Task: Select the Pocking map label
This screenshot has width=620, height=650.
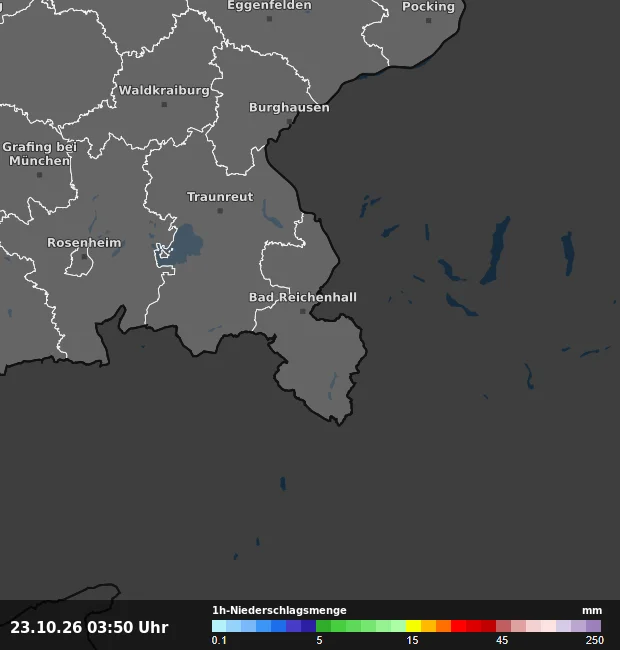Action: [x=429, y=7]
